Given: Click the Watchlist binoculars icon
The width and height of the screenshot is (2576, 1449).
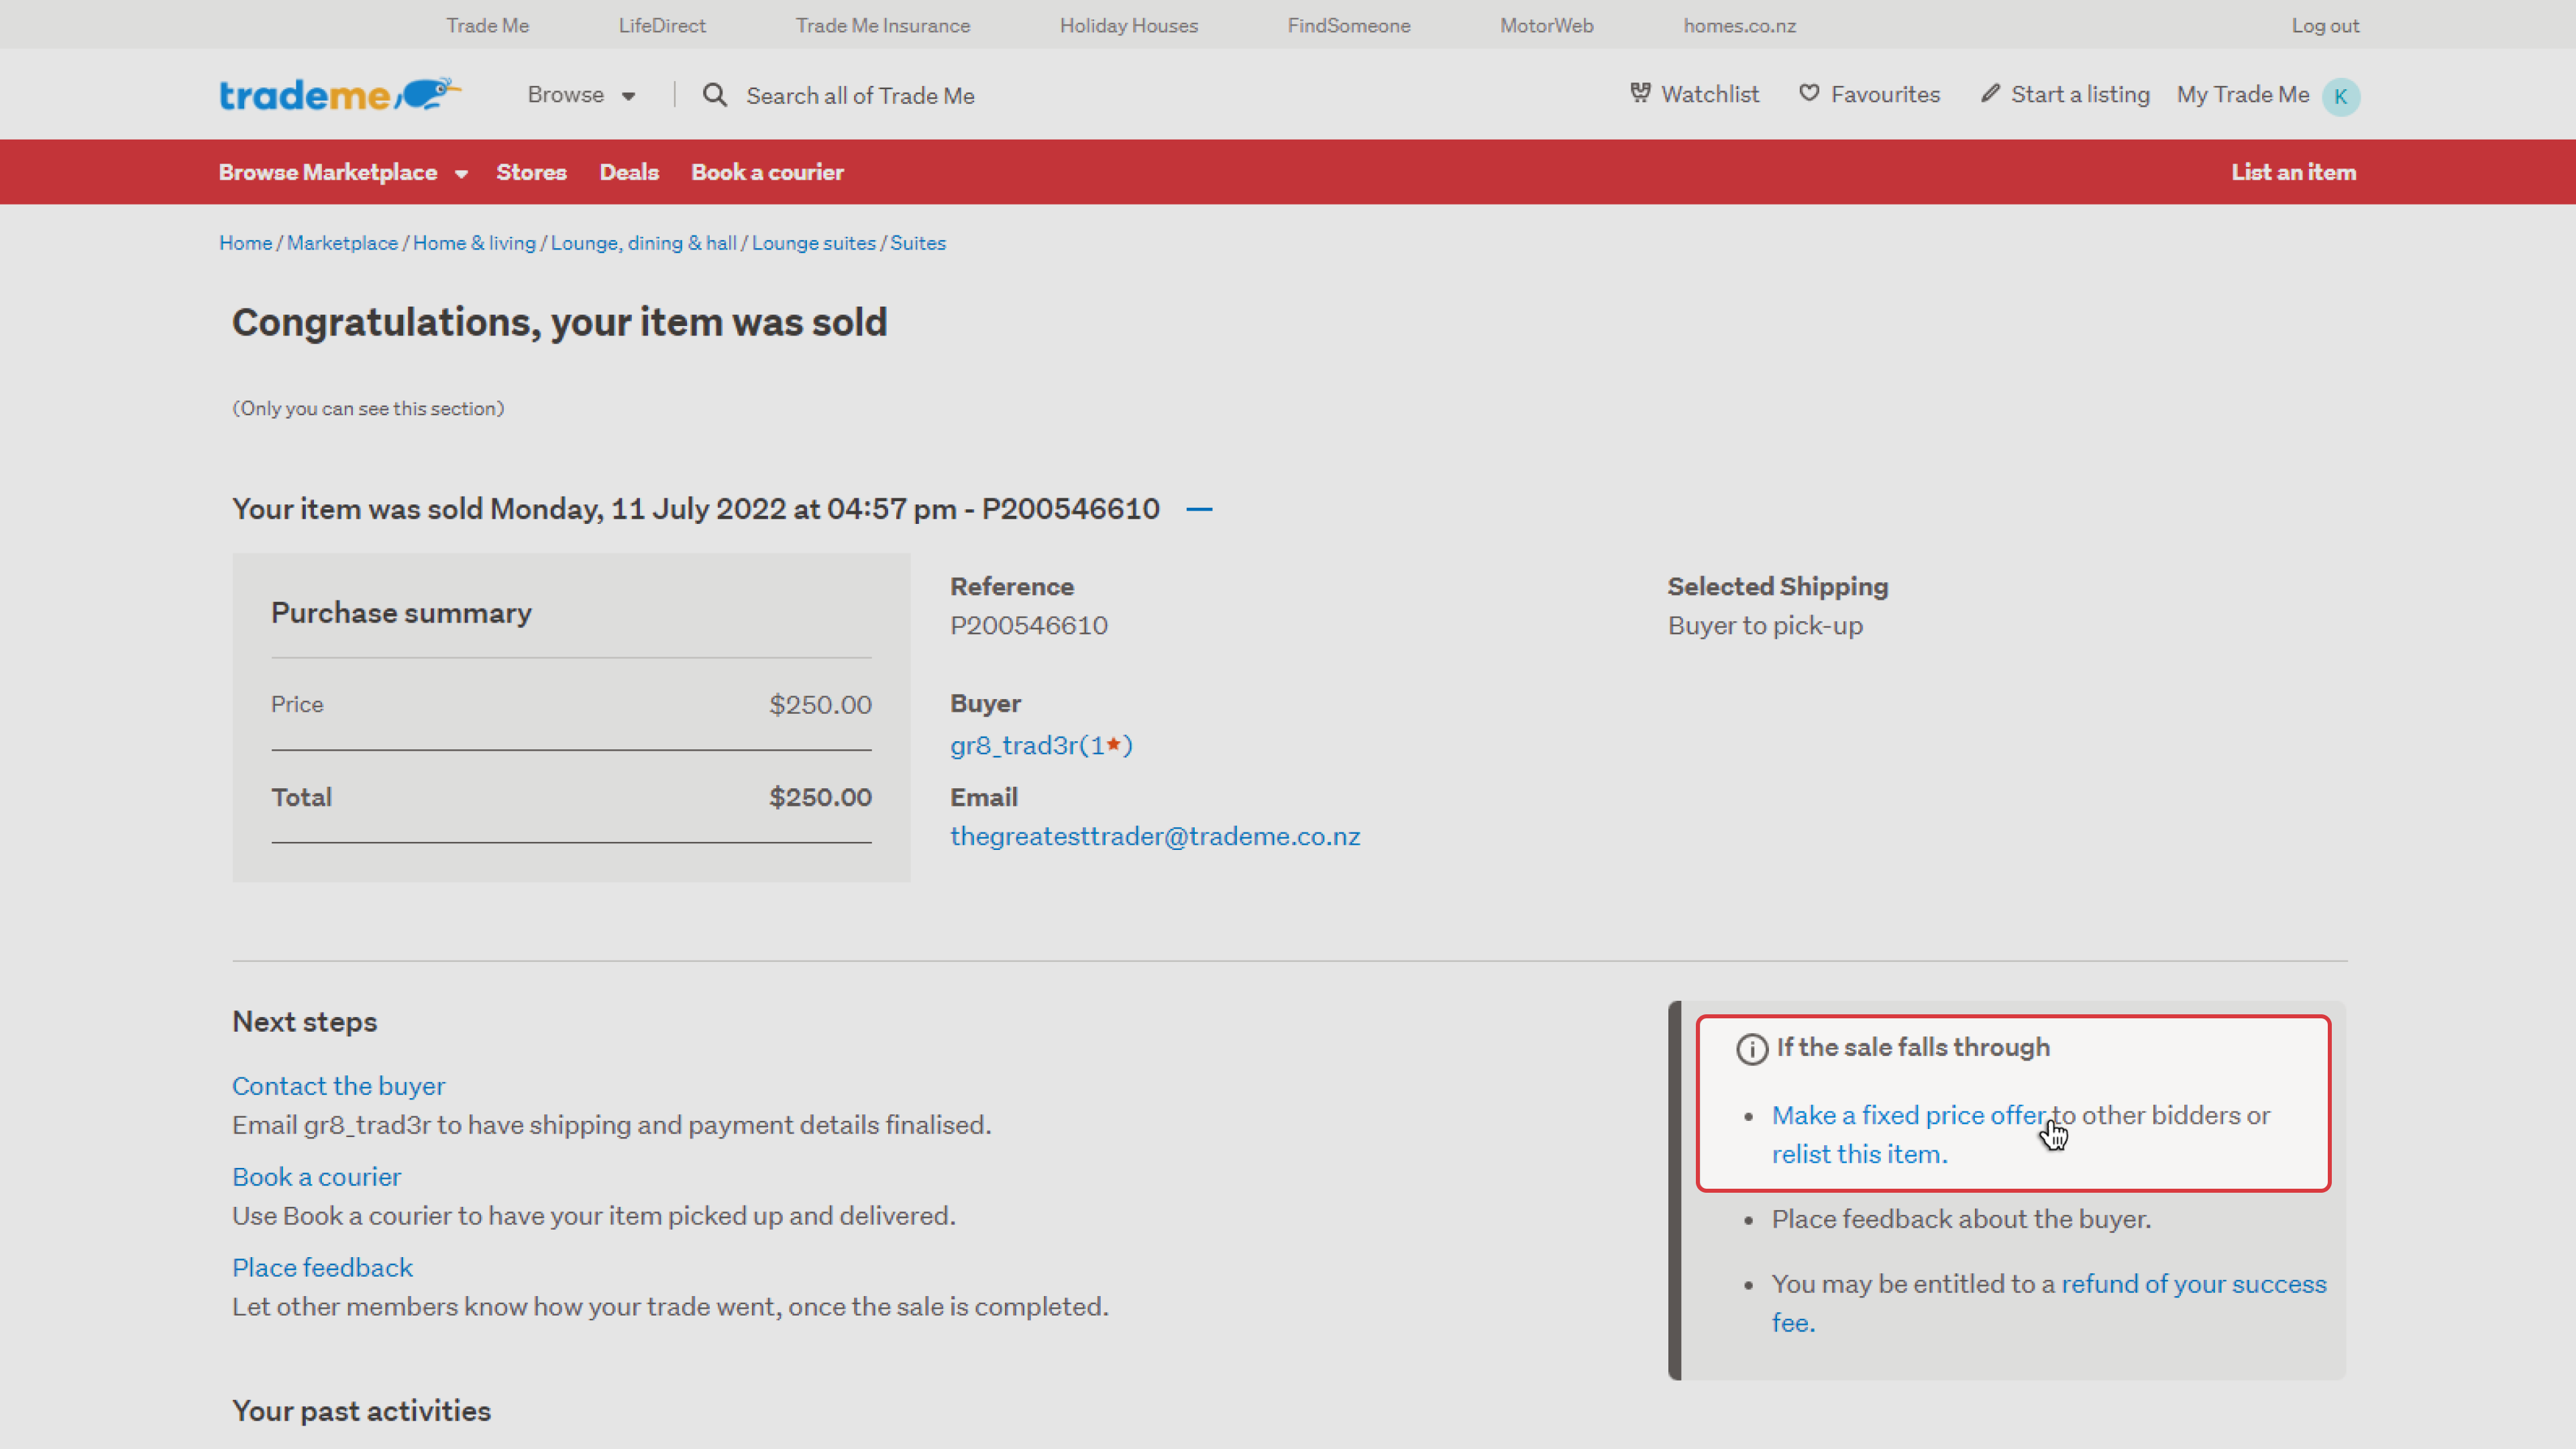Looking at the screenshot, I should 1640,93.
